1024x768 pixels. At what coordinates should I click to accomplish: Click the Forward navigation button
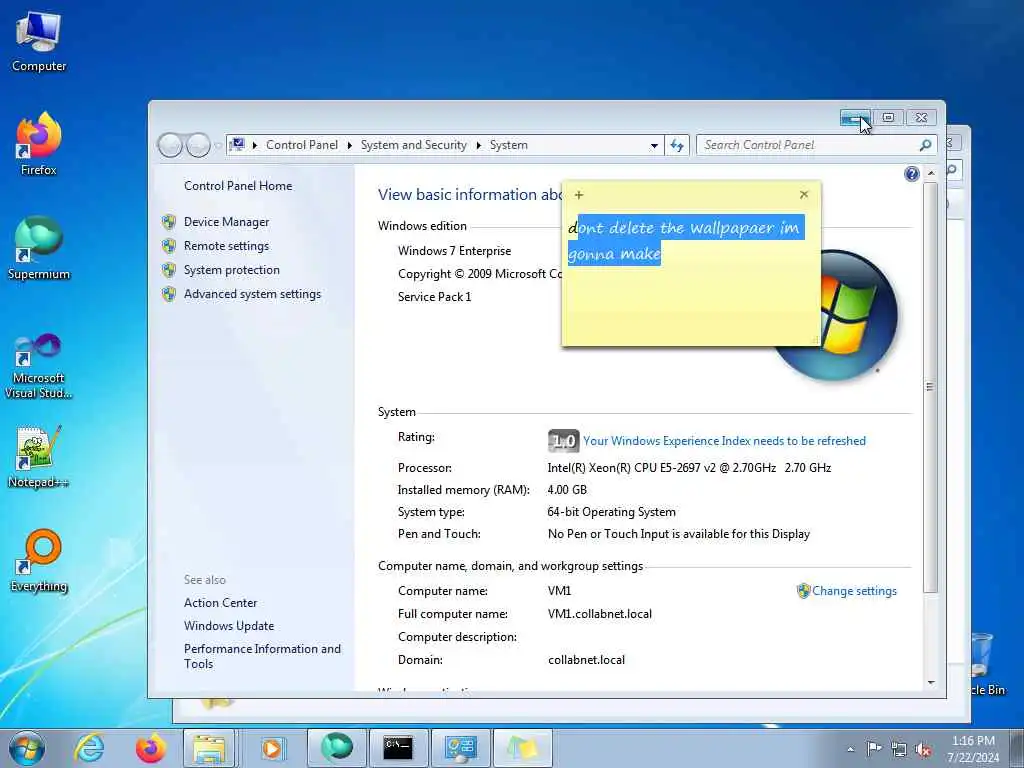(198, 145)
